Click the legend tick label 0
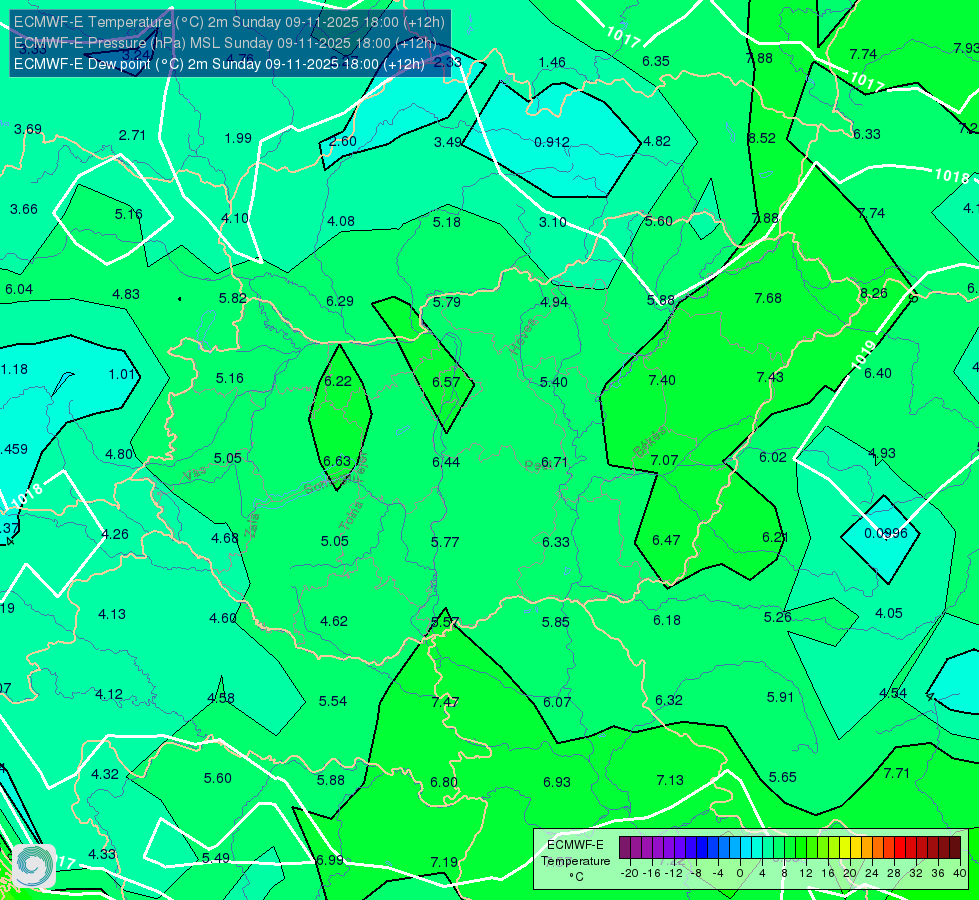The width and height of the screenshot is (979, 900). click(740, 873)
